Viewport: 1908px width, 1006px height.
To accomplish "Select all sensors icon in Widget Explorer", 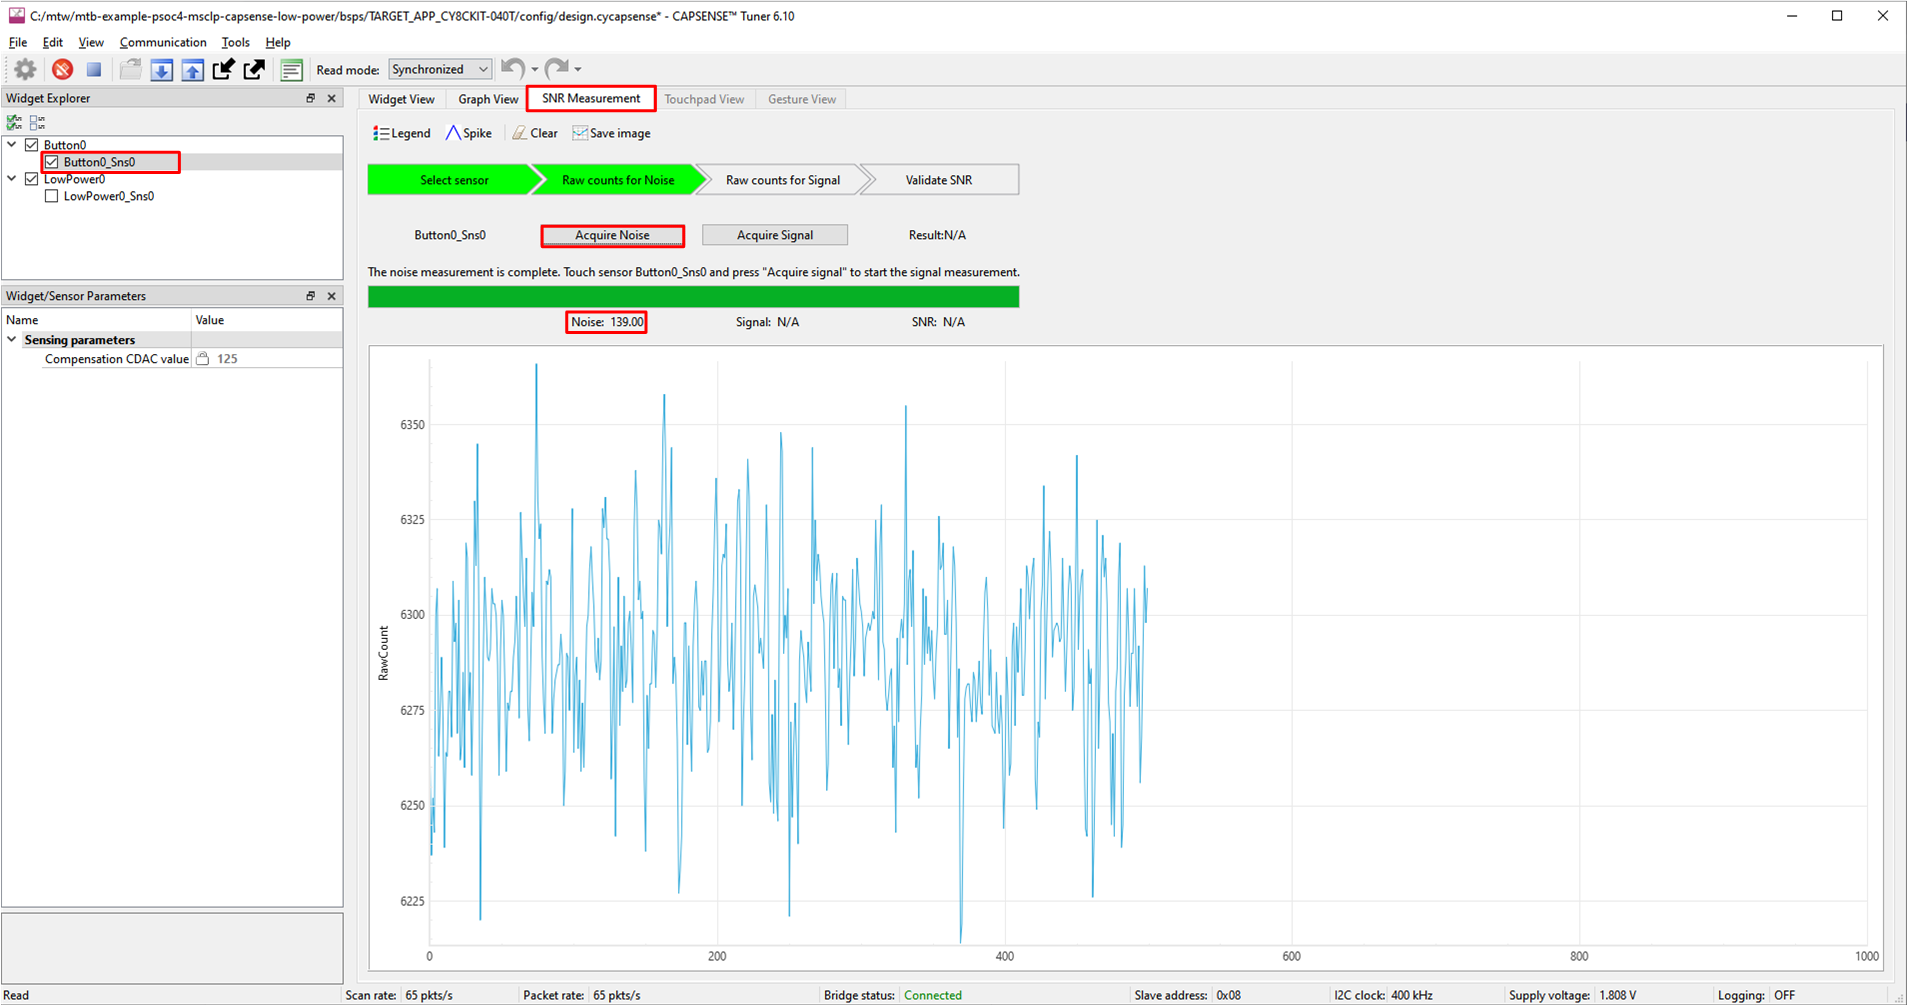I will tap(14, 122).
